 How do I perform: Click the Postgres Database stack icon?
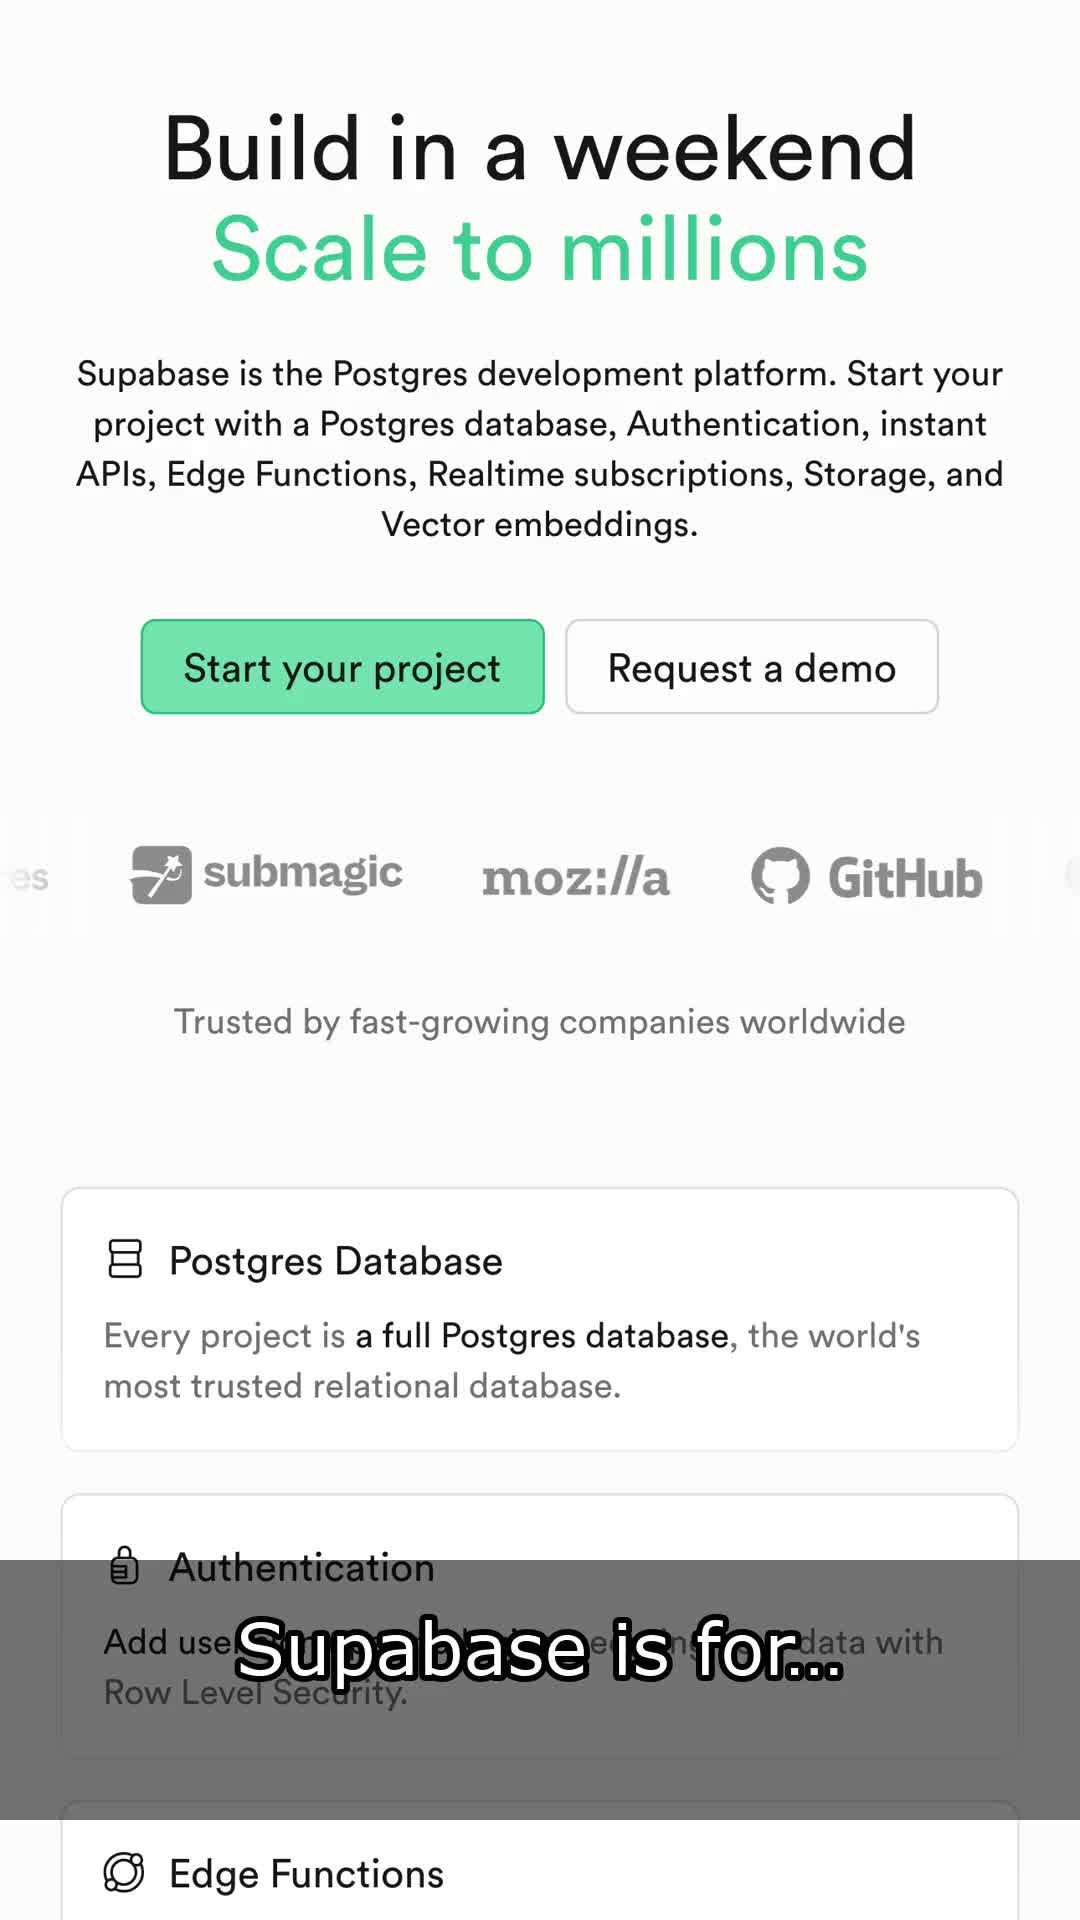125,1259
